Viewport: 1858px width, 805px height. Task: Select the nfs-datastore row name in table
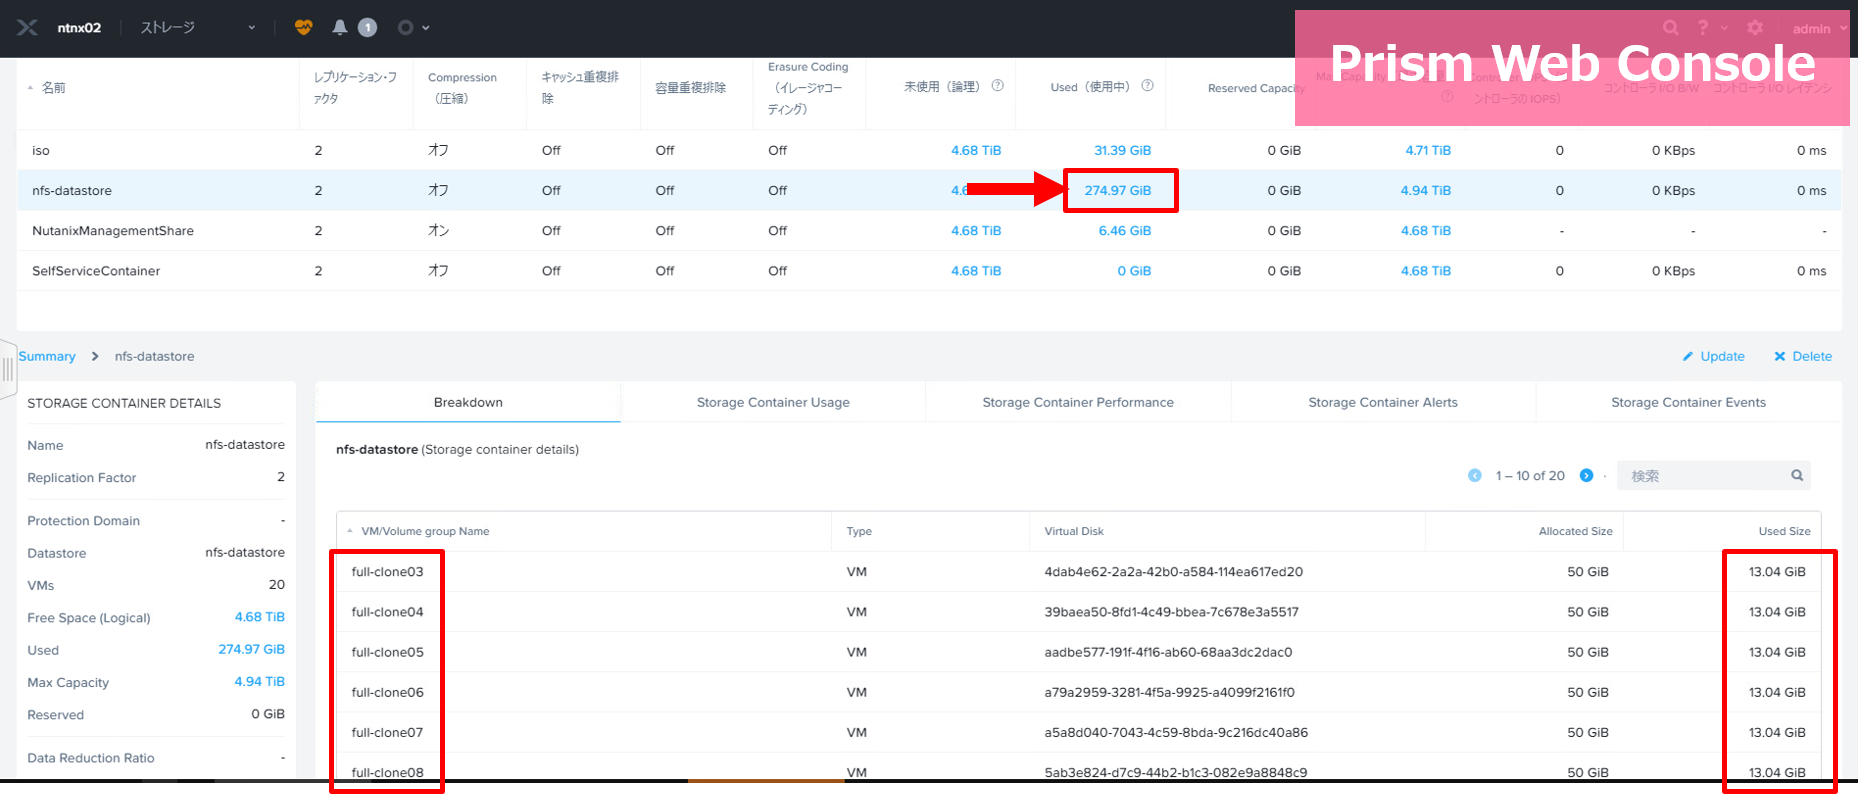72,191
